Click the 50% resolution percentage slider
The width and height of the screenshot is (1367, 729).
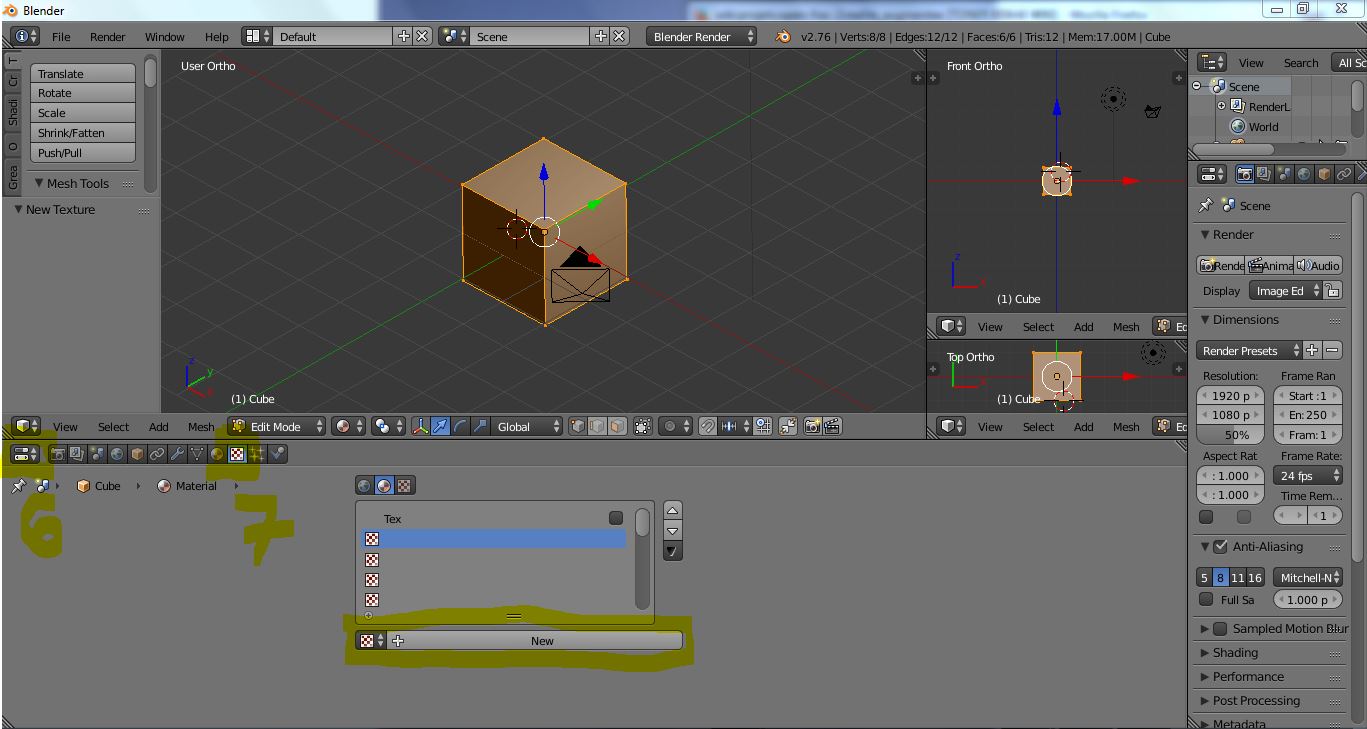click(1231, 435)
